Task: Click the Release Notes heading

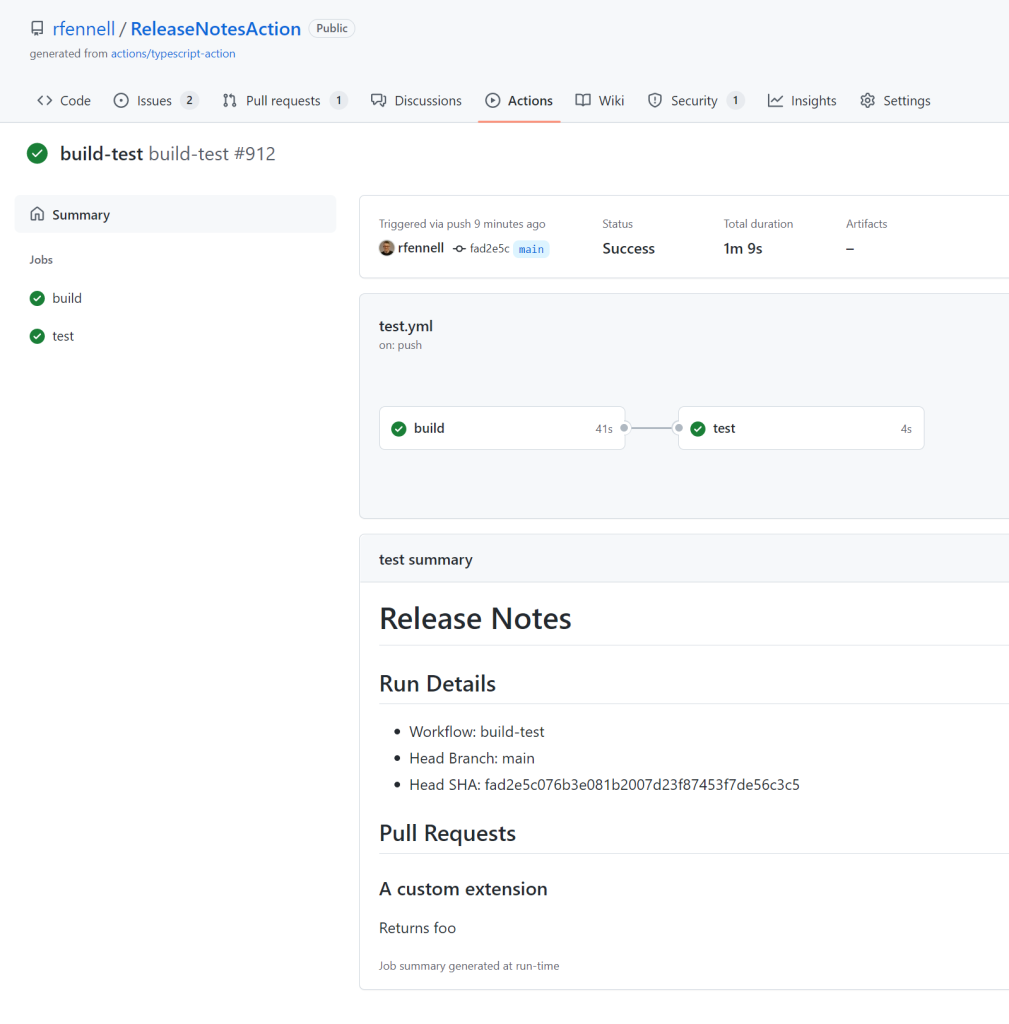Action: coord(475,618)
